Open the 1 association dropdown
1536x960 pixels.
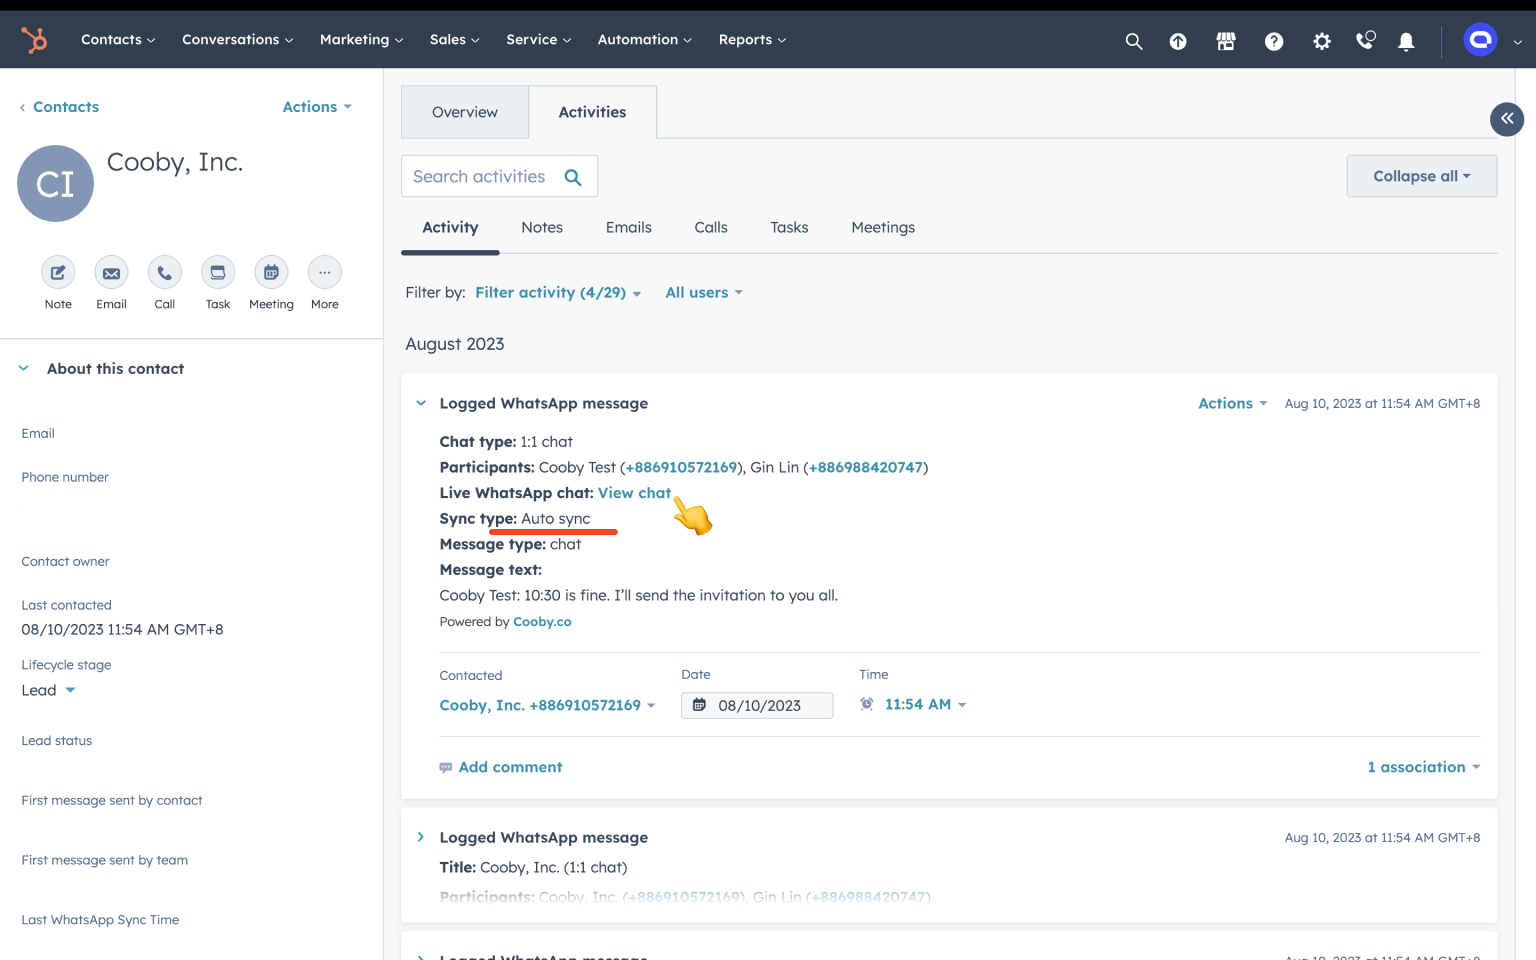coord(1424,768)
